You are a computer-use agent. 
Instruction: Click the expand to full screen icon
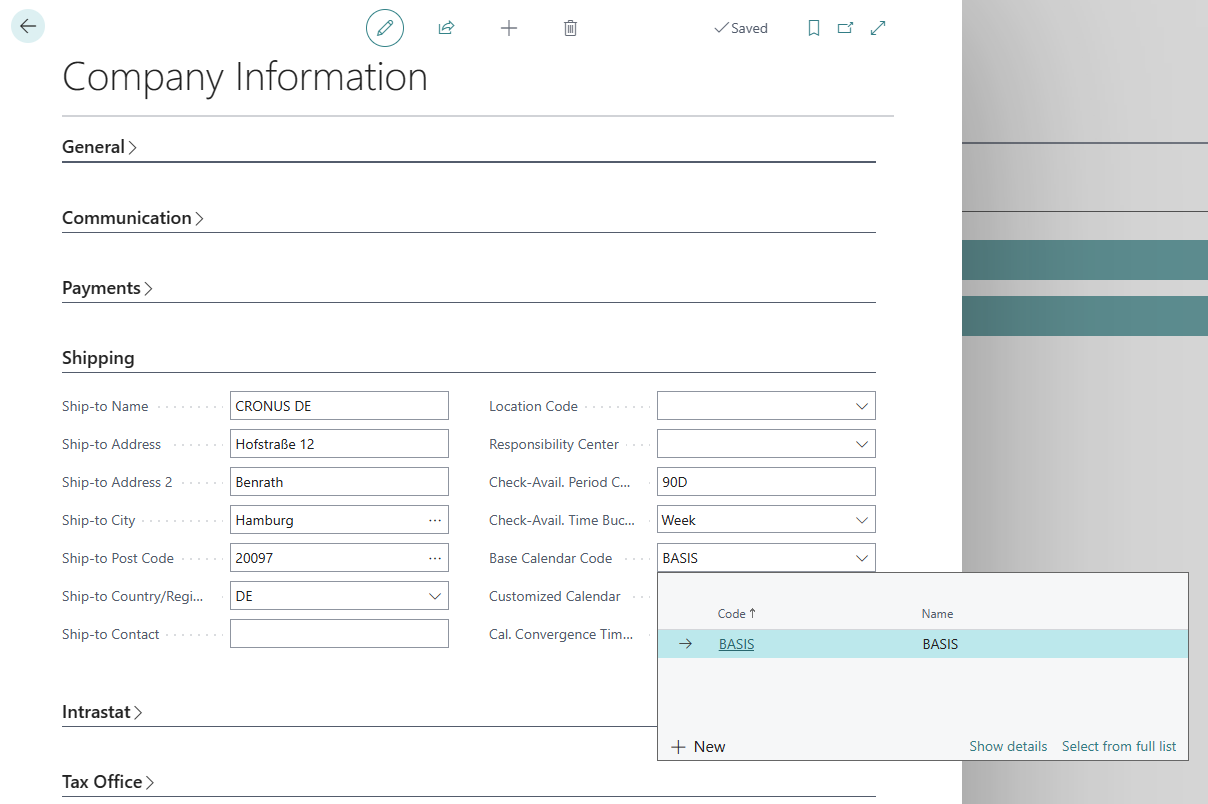click(878, 28)
